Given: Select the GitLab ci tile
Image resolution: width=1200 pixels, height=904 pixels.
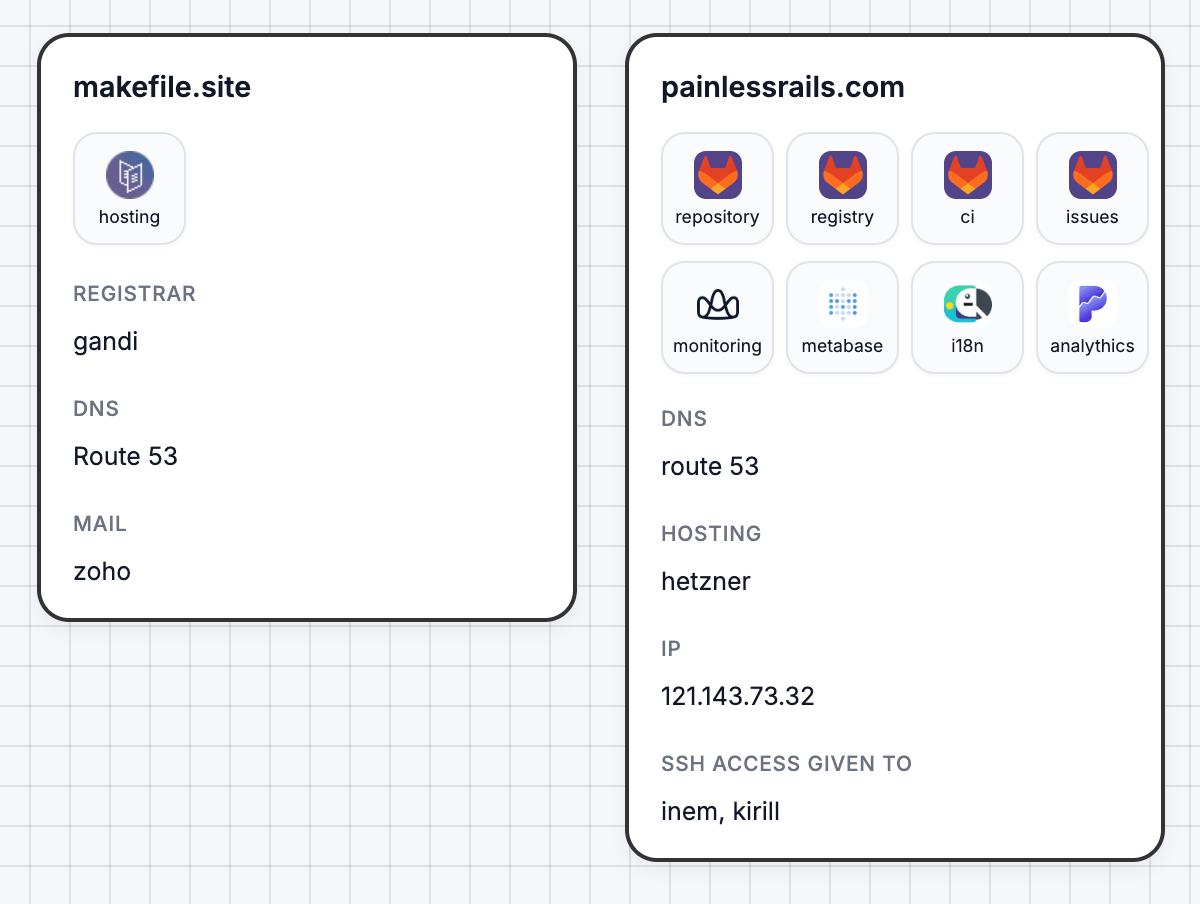Looking at the screenshot, I should 967,188.
